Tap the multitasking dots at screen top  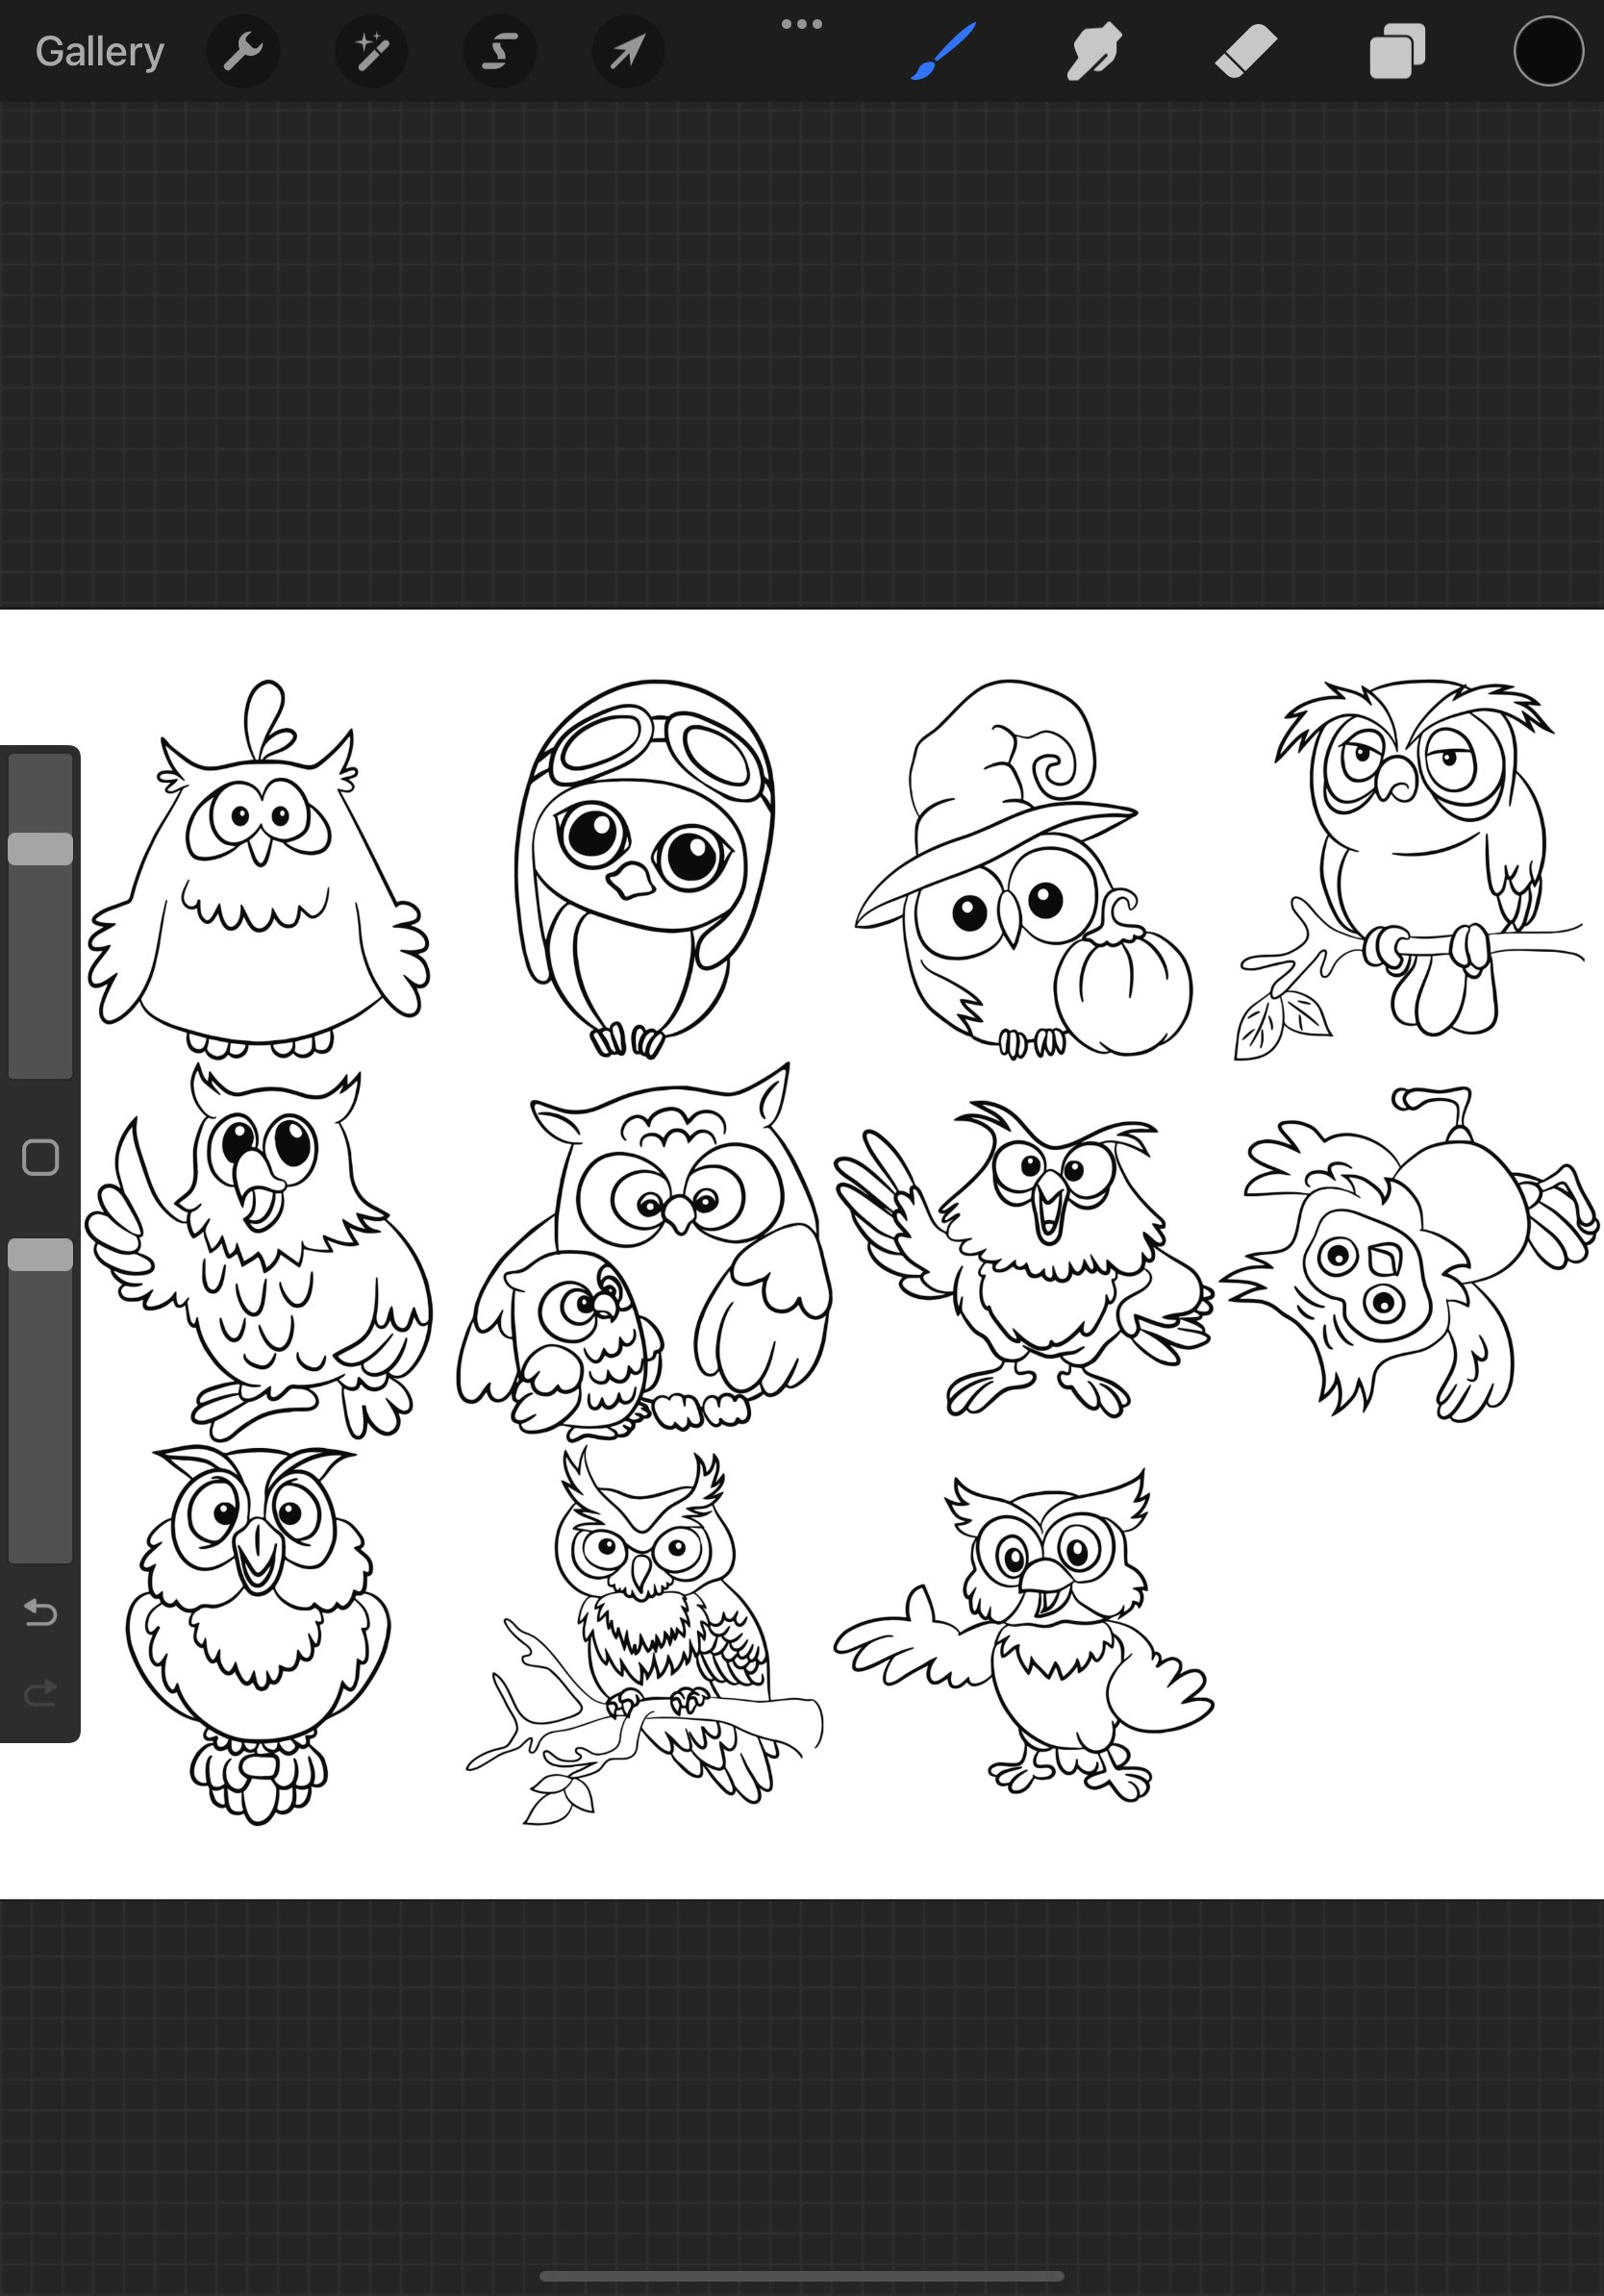coord(802,22)
